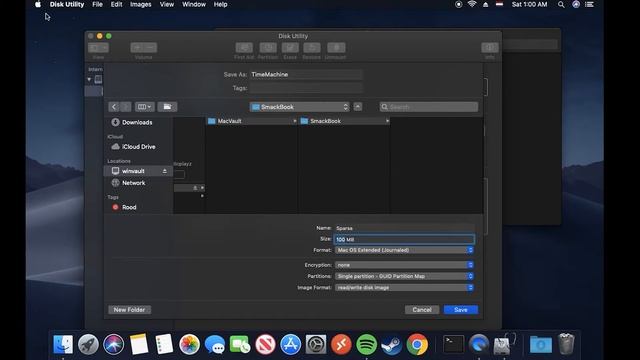Select Downloads in the sidebar
The height and width of the screenshot is (360, 640).
(138, 122)
